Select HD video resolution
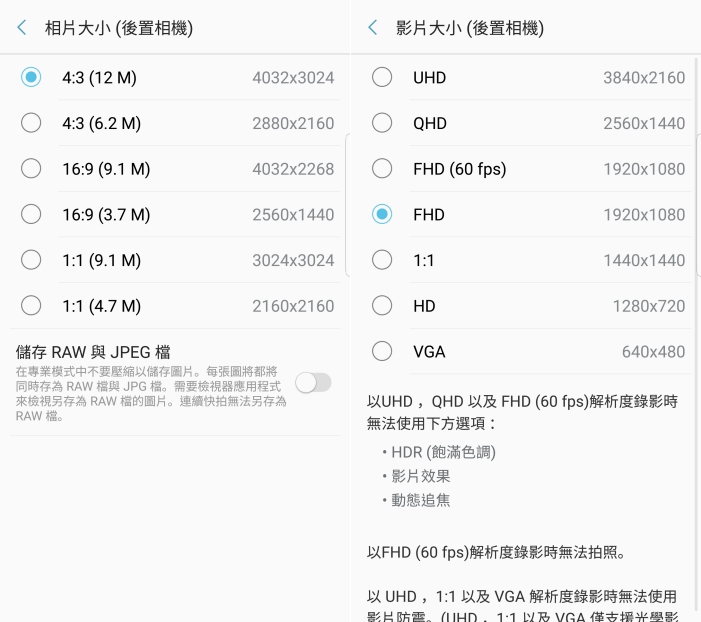This screenshot has width=701, height=622. 382,306
